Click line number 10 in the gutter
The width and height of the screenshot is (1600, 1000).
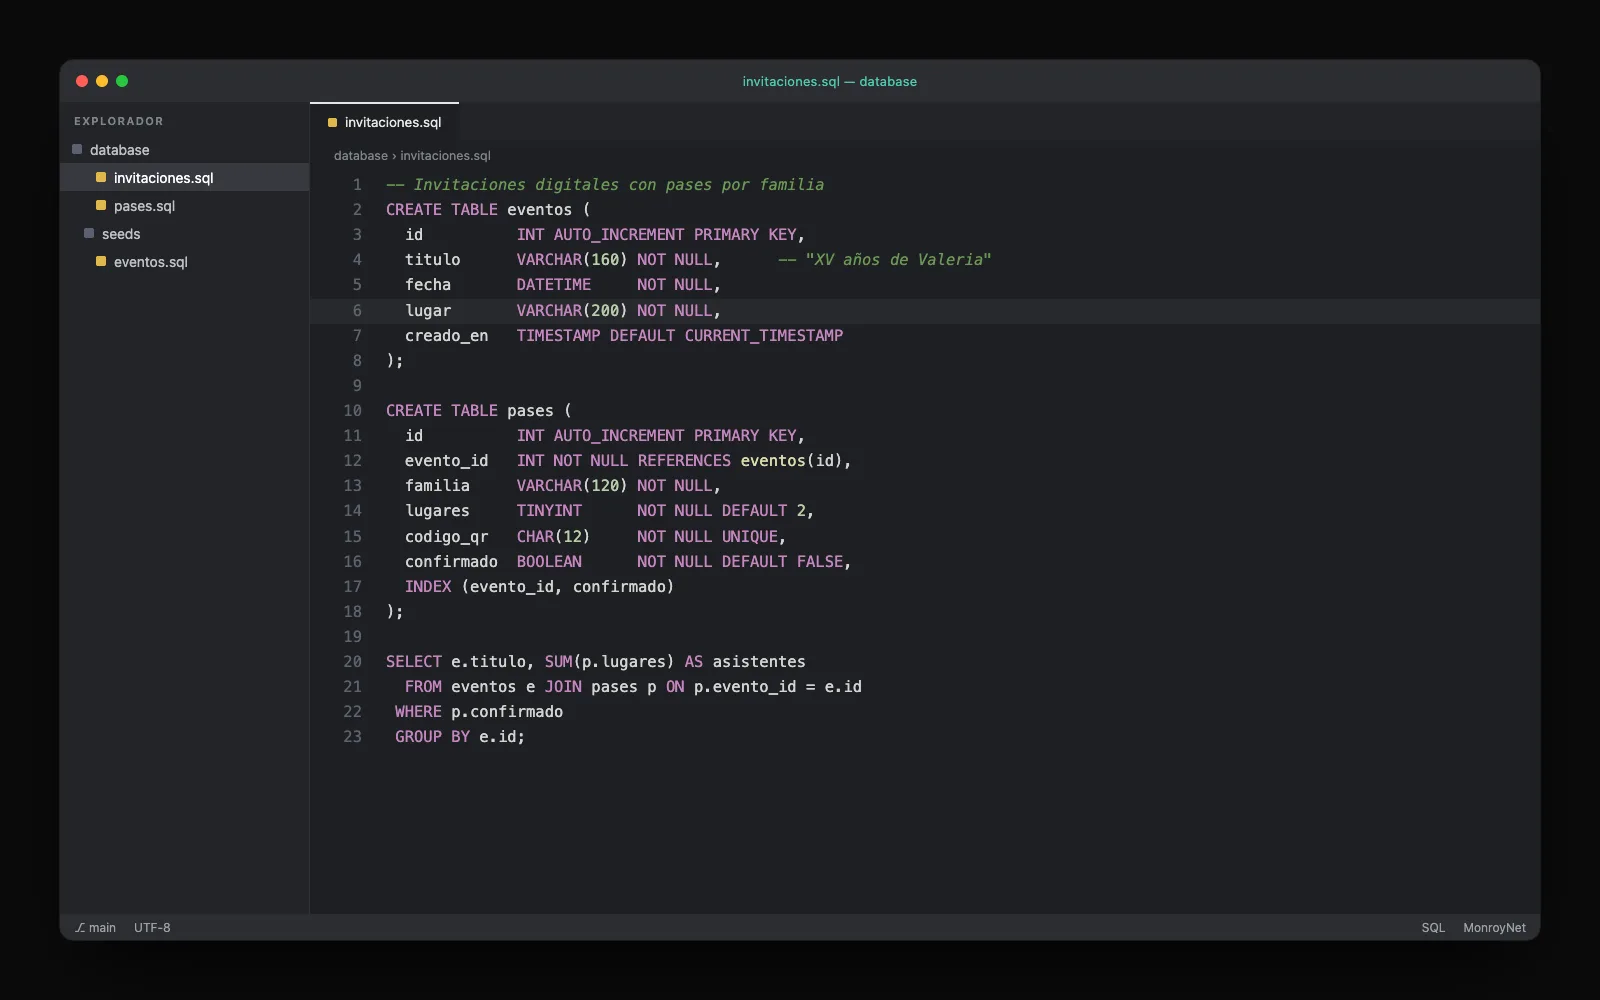click(x=353, y=411)
